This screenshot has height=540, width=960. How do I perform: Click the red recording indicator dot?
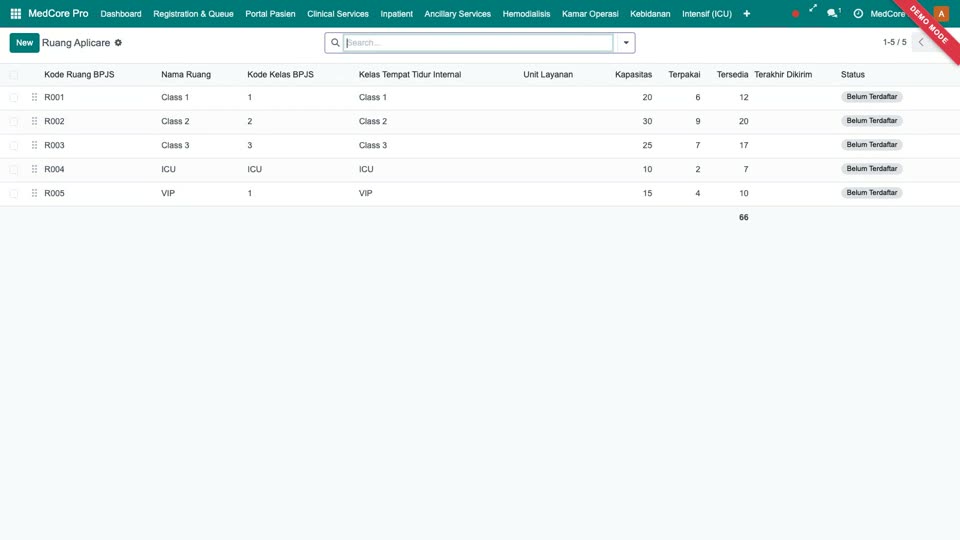point(795,13)
